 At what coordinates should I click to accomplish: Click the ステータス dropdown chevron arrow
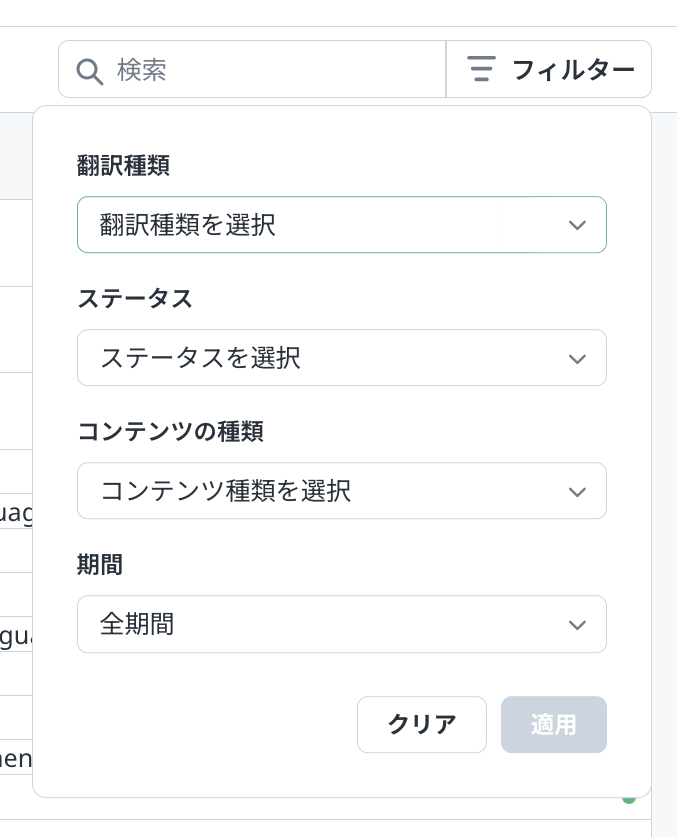(577, 359)
